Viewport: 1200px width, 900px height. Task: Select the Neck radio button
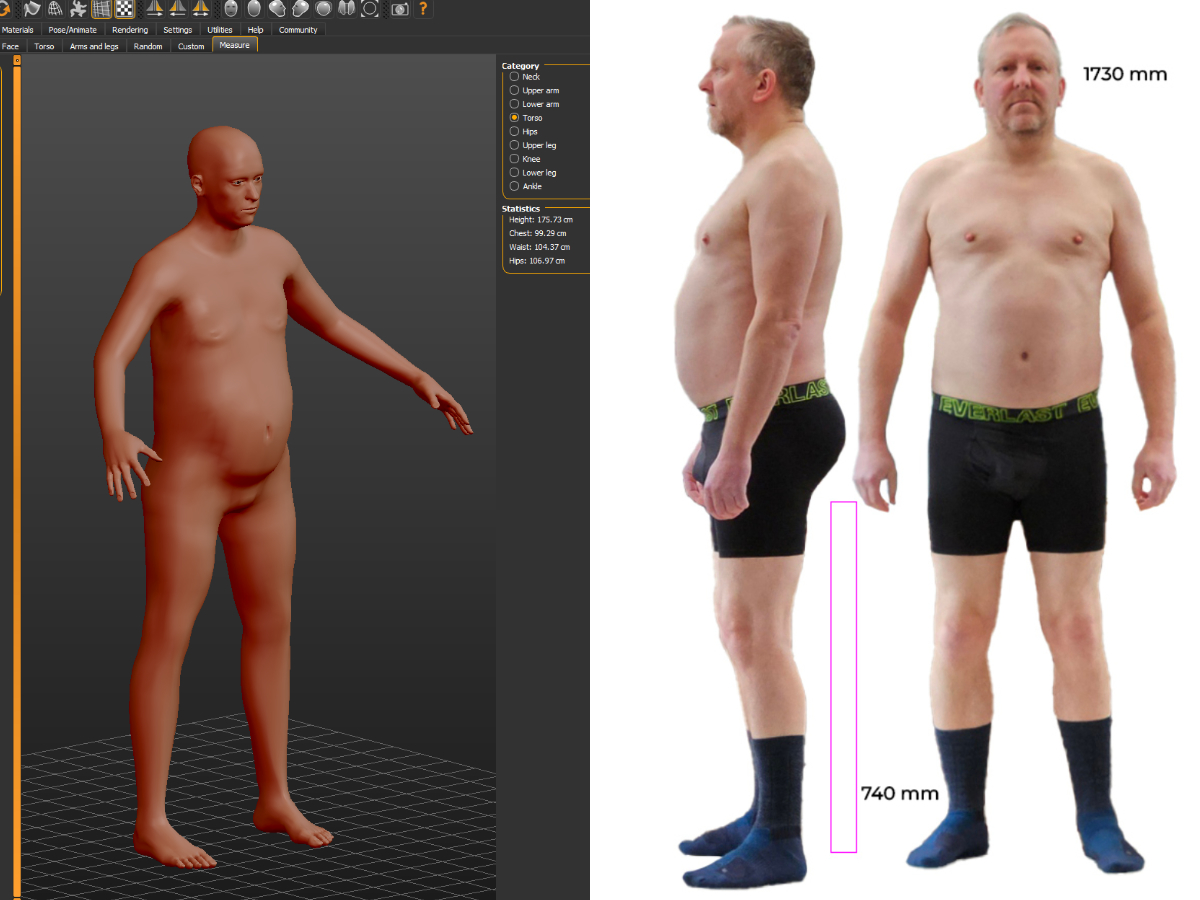pos(515,77)
